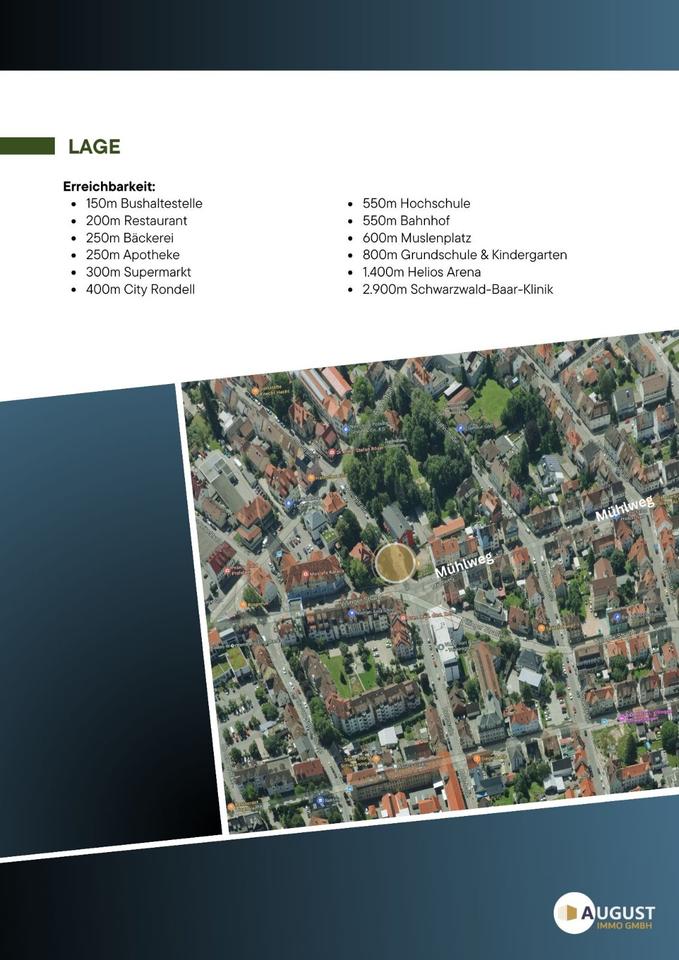Click the 400m City Rondell entry
The image size is (679, 960).
(140, 289)
